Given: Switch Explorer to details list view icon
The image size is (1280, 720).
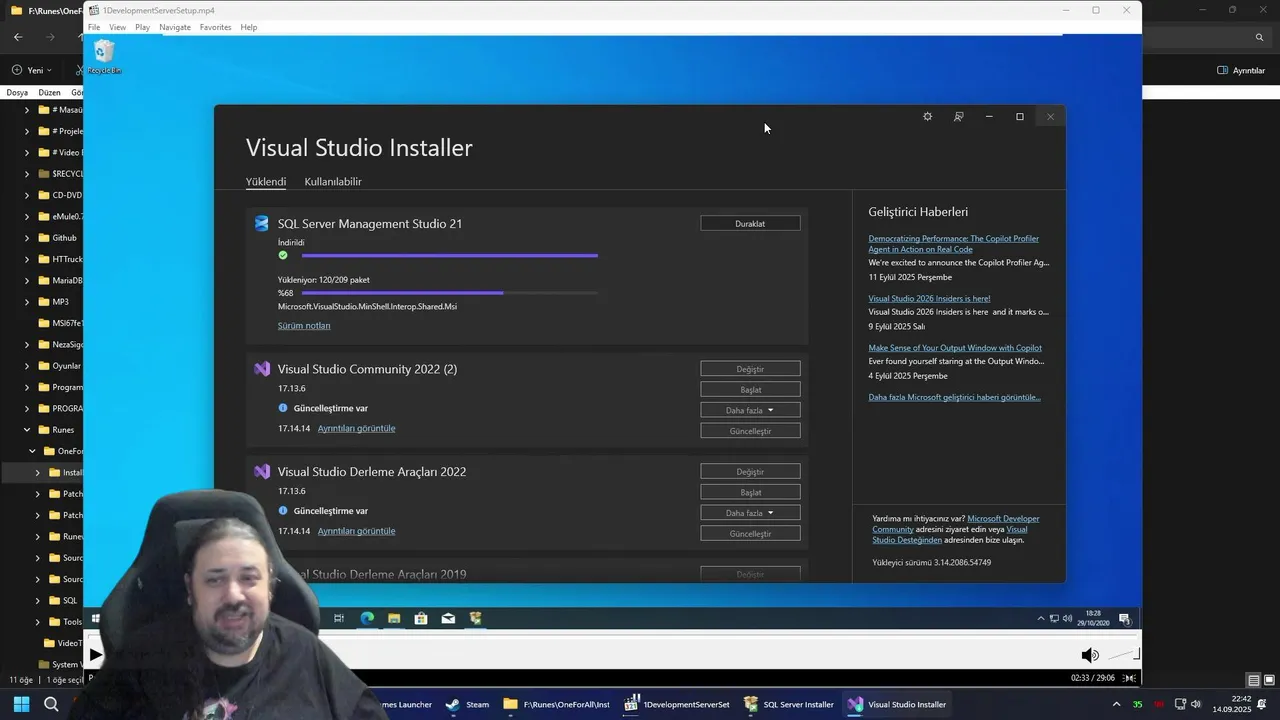Looking at the screenshot, I should click(x=1254, y=680).
